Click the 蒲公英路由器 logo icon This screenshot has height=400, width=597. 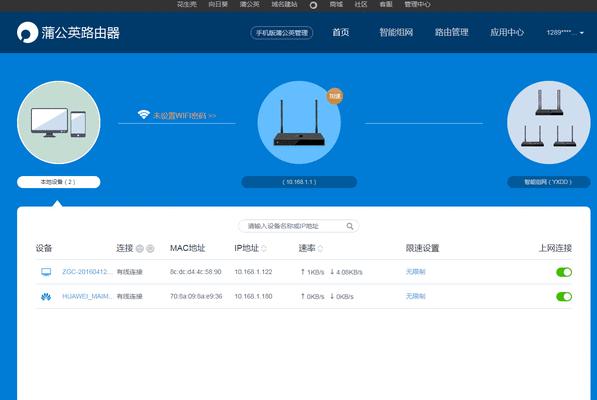click(x=27, y=32)
